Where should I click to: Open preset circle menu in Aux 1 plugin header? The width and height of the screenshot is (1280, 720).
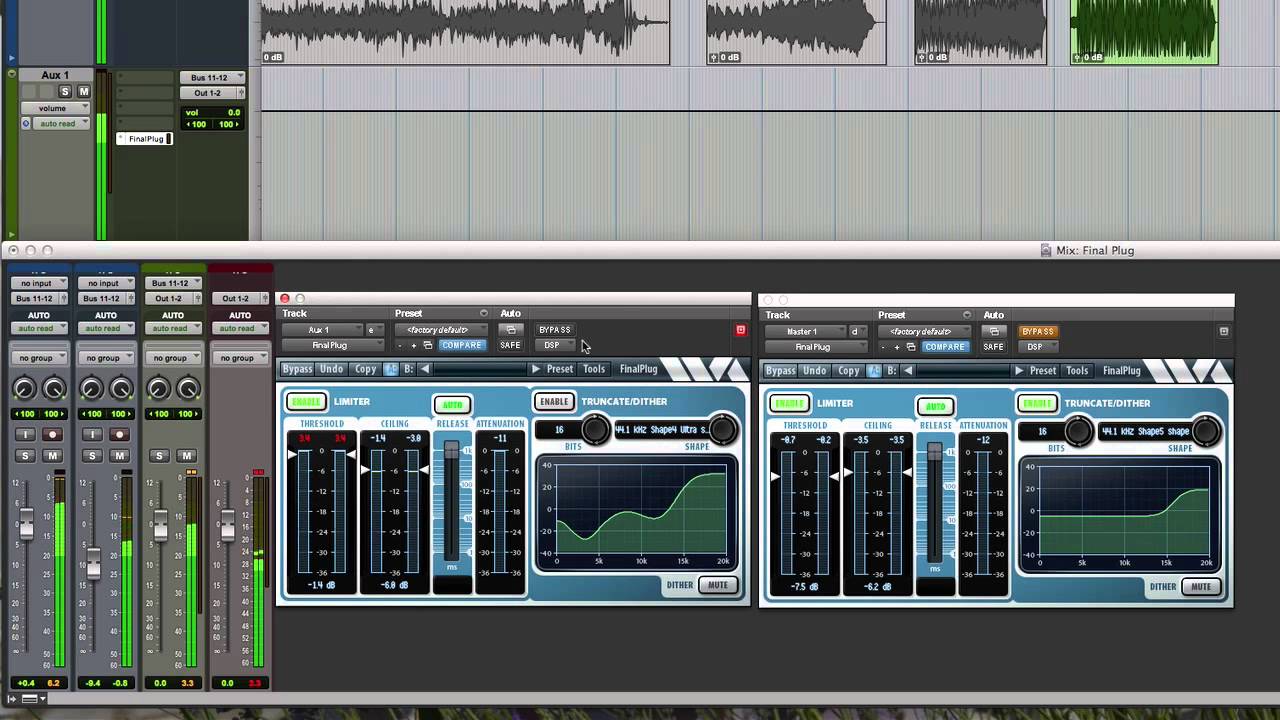coord(484,314)
